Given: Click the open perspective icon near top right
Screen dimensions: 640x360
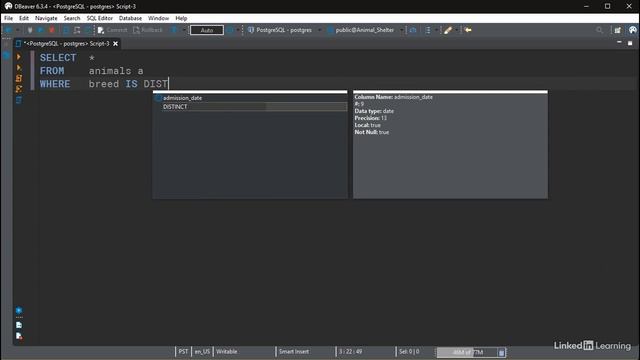Looking at the screenshot, I should 618,30.
